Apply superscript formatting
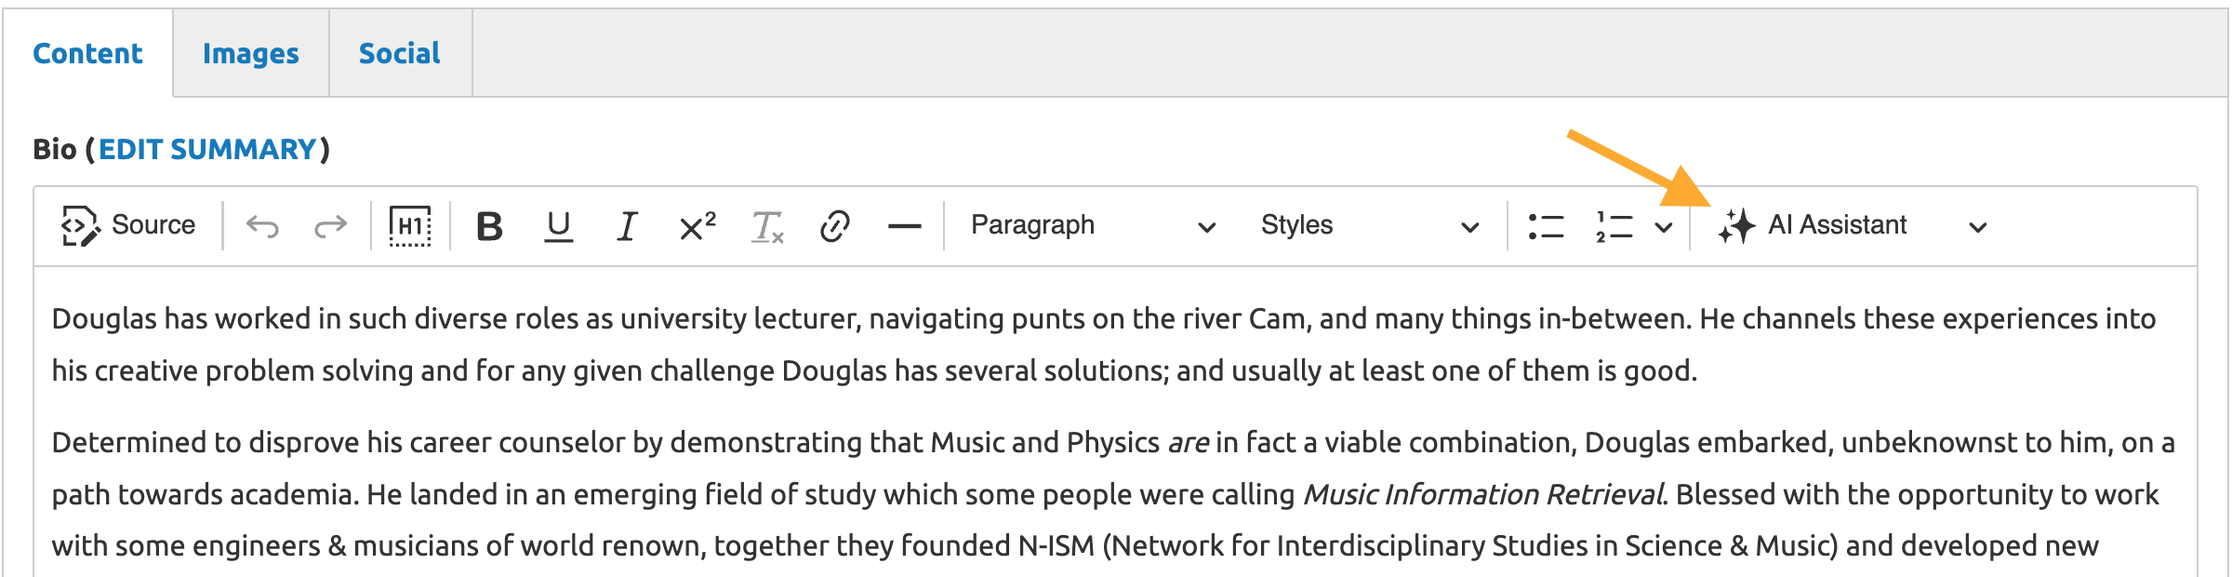This screenshot has height=577, width=2232. pos(697,227)
